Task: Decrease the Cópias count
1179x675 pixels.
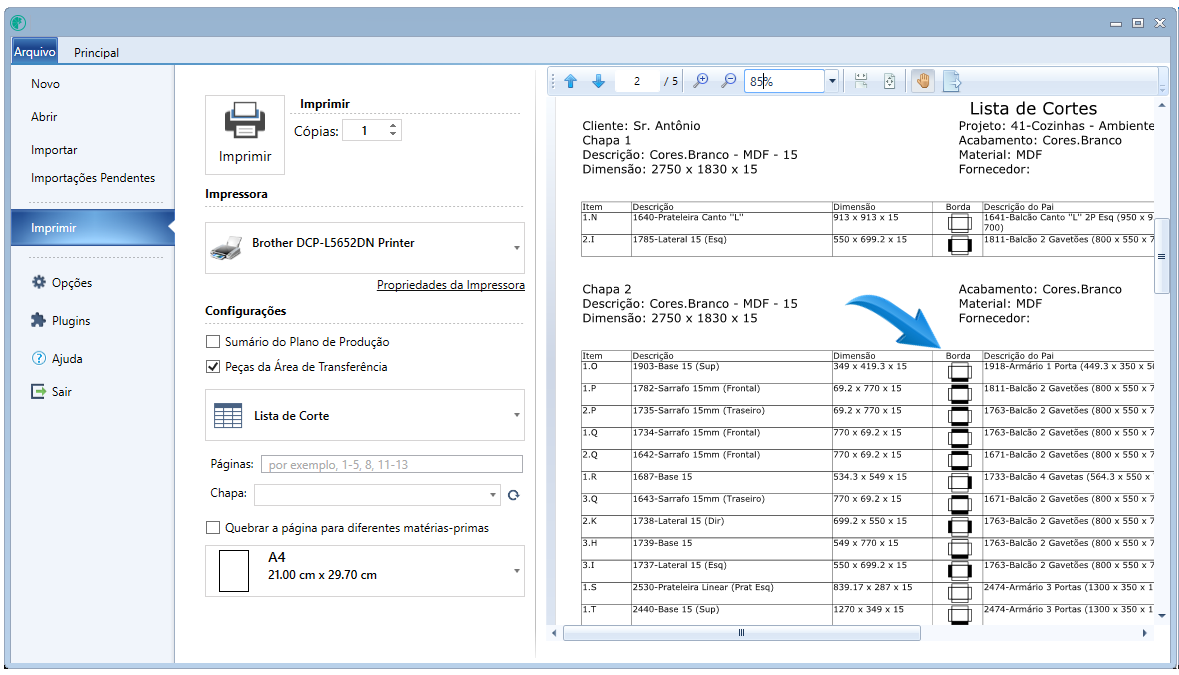Action: 392,135
